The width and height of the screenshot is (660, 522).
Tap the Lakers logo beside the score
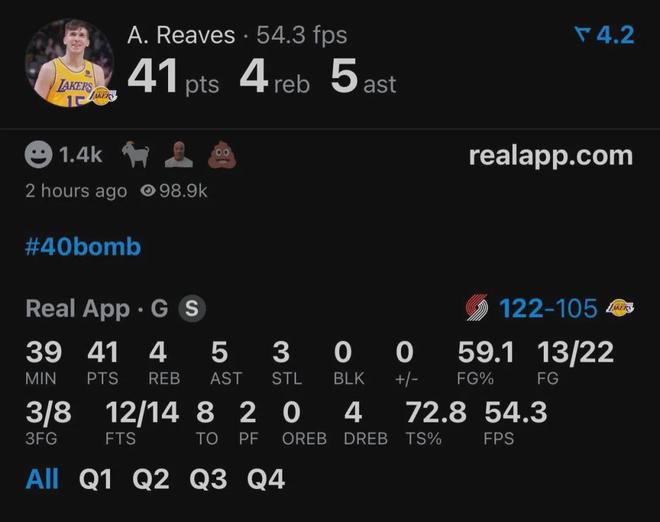click(x=620, y=309)
